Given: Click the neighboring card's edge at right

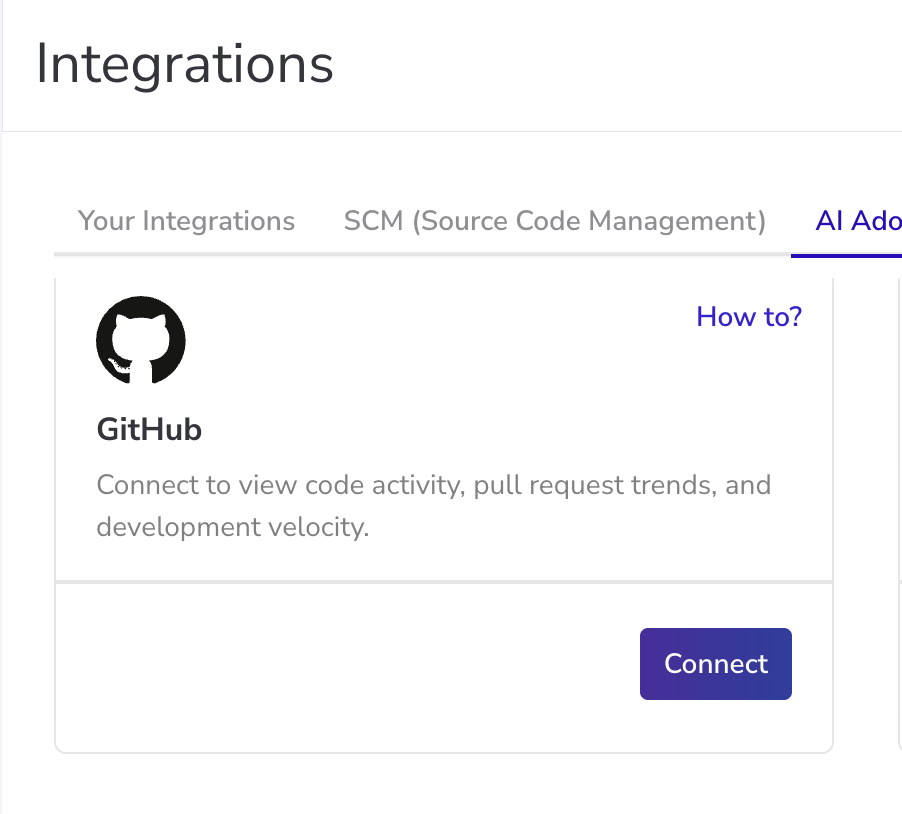Looking at the screenshot, I should coord(899,500).
